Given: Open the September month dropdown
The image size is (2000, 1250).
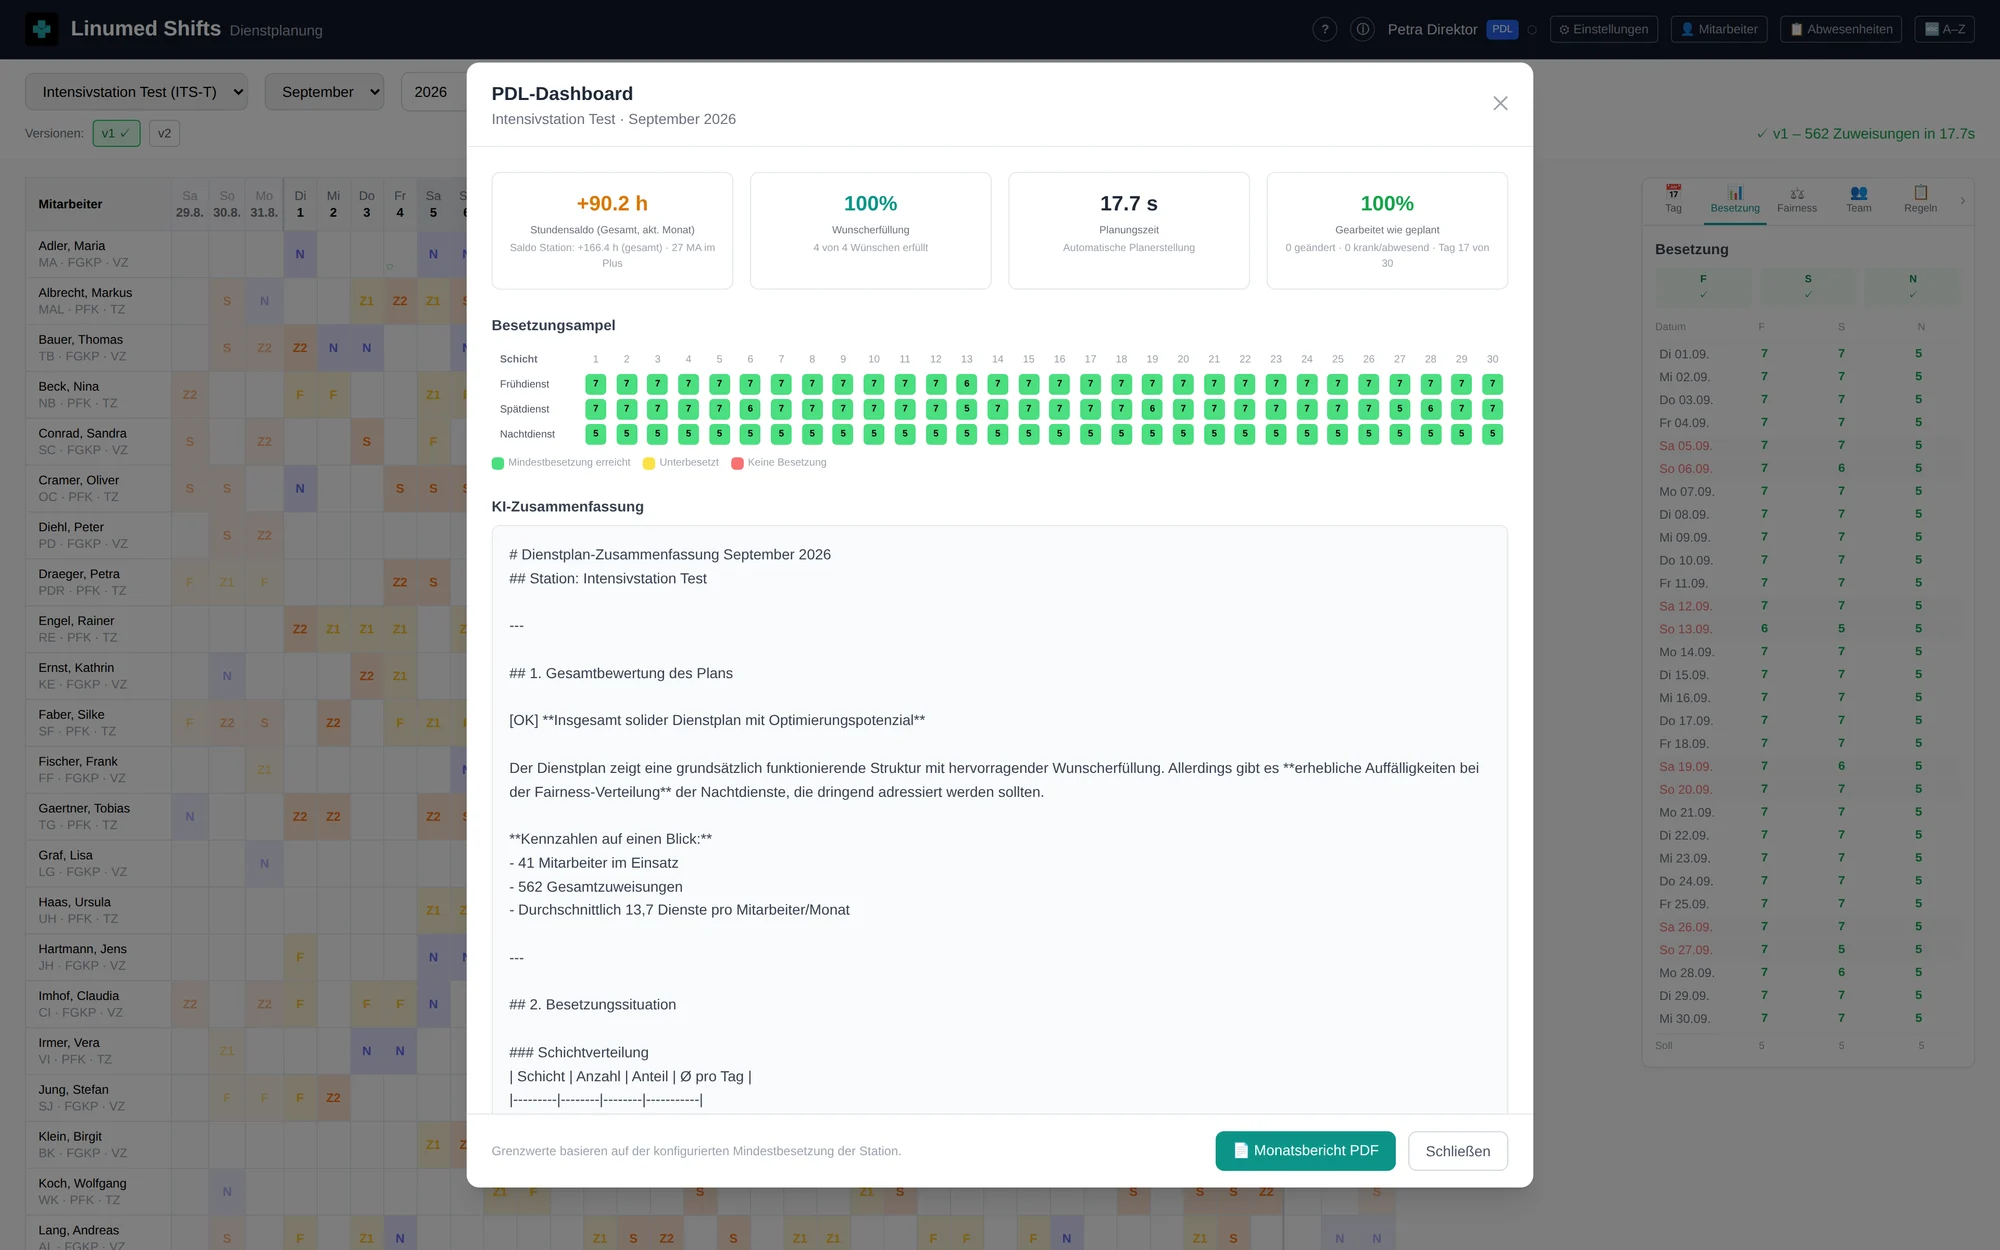Looking at the screenshot, I should click(x=324, y=92).
